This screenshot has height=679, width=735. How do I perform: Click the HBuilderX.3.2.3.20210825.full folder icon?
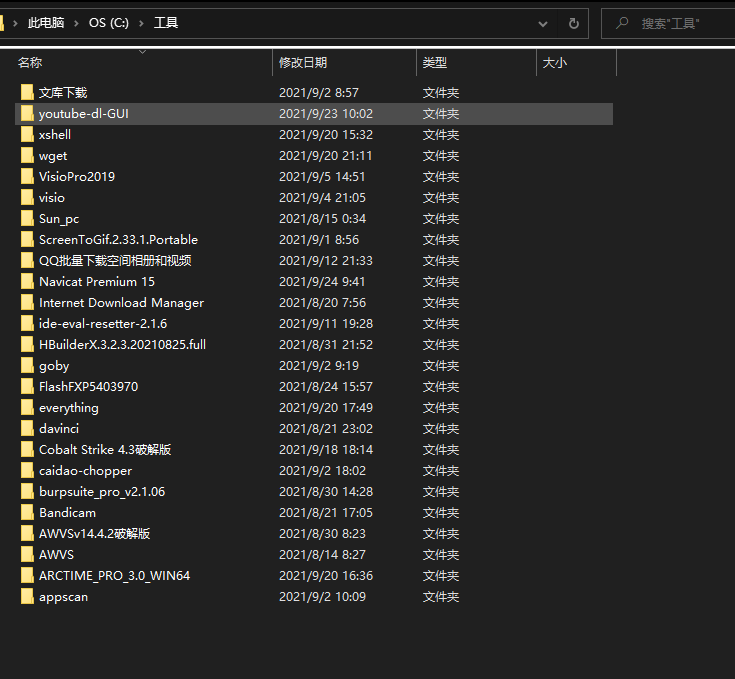pyautogui.click(x=27, y=344)
